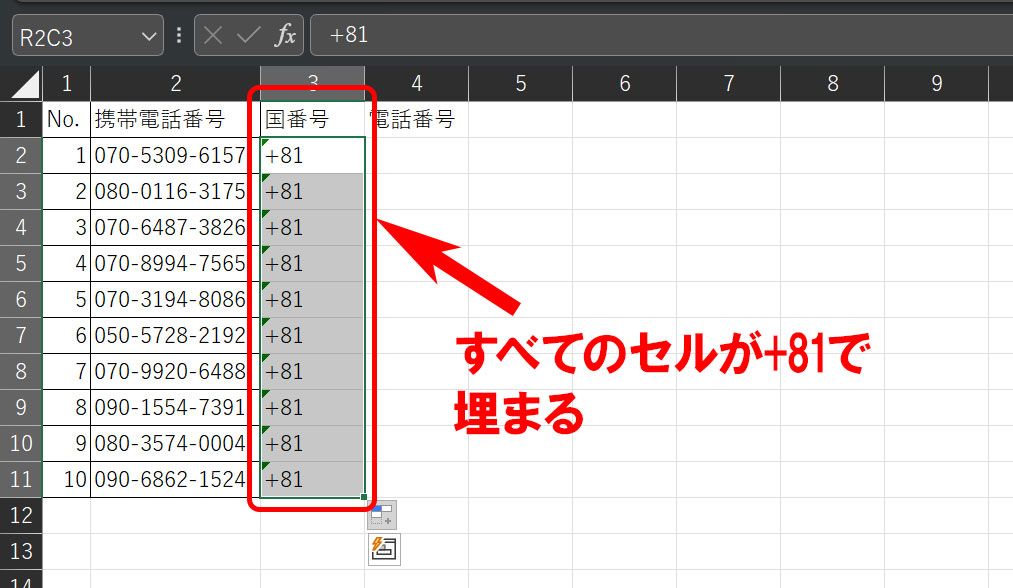Click the No. cell left of 090-6862-1524
Viewport: 1013px width, 588px height.
[x=67, y=479]
